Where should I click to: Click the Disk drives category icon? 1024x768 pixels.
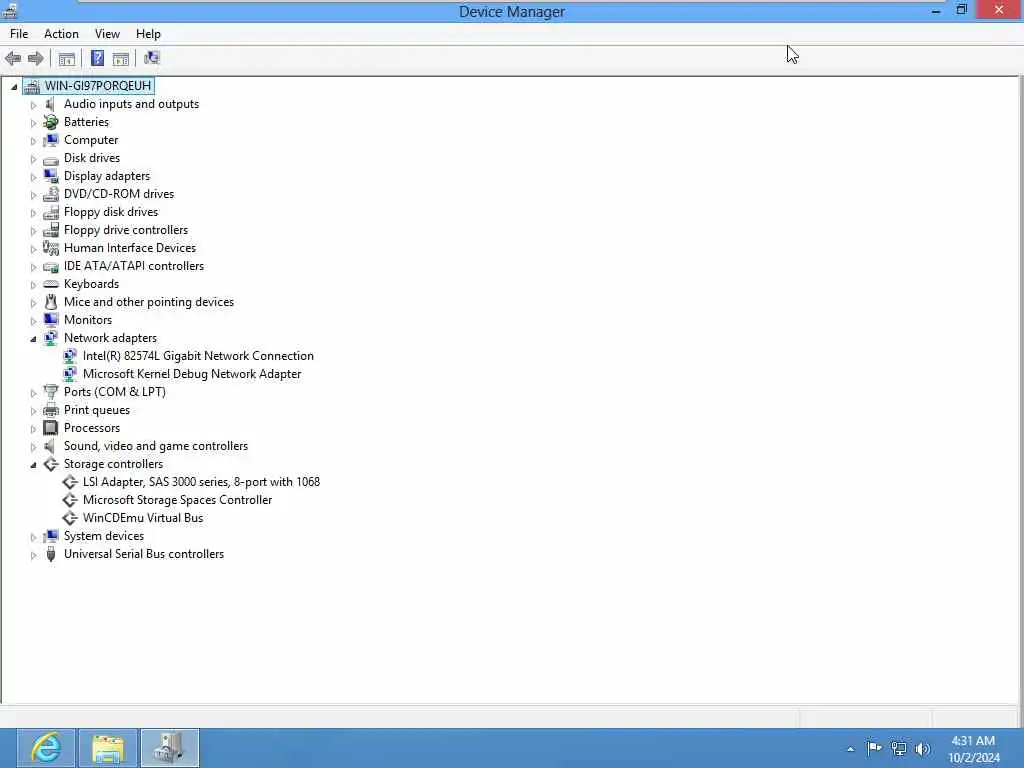pos(51,159)
